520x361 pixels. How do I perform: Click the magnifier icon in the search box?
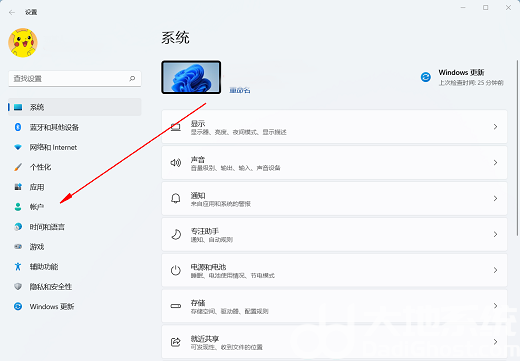pyautogui.click(x=132, y=79)
